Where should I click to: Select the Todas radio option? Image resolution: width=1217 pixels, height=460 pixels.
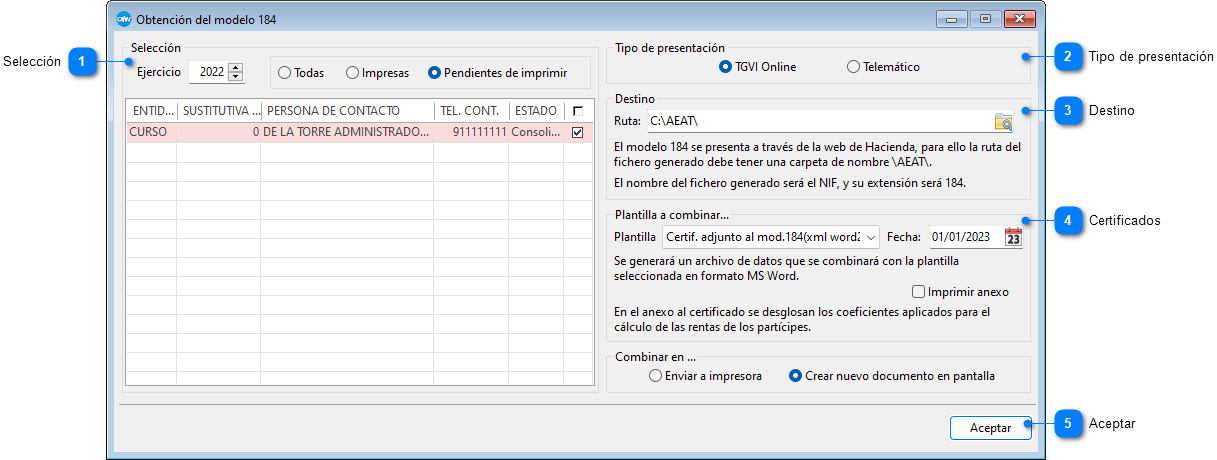tap(285, 73)
